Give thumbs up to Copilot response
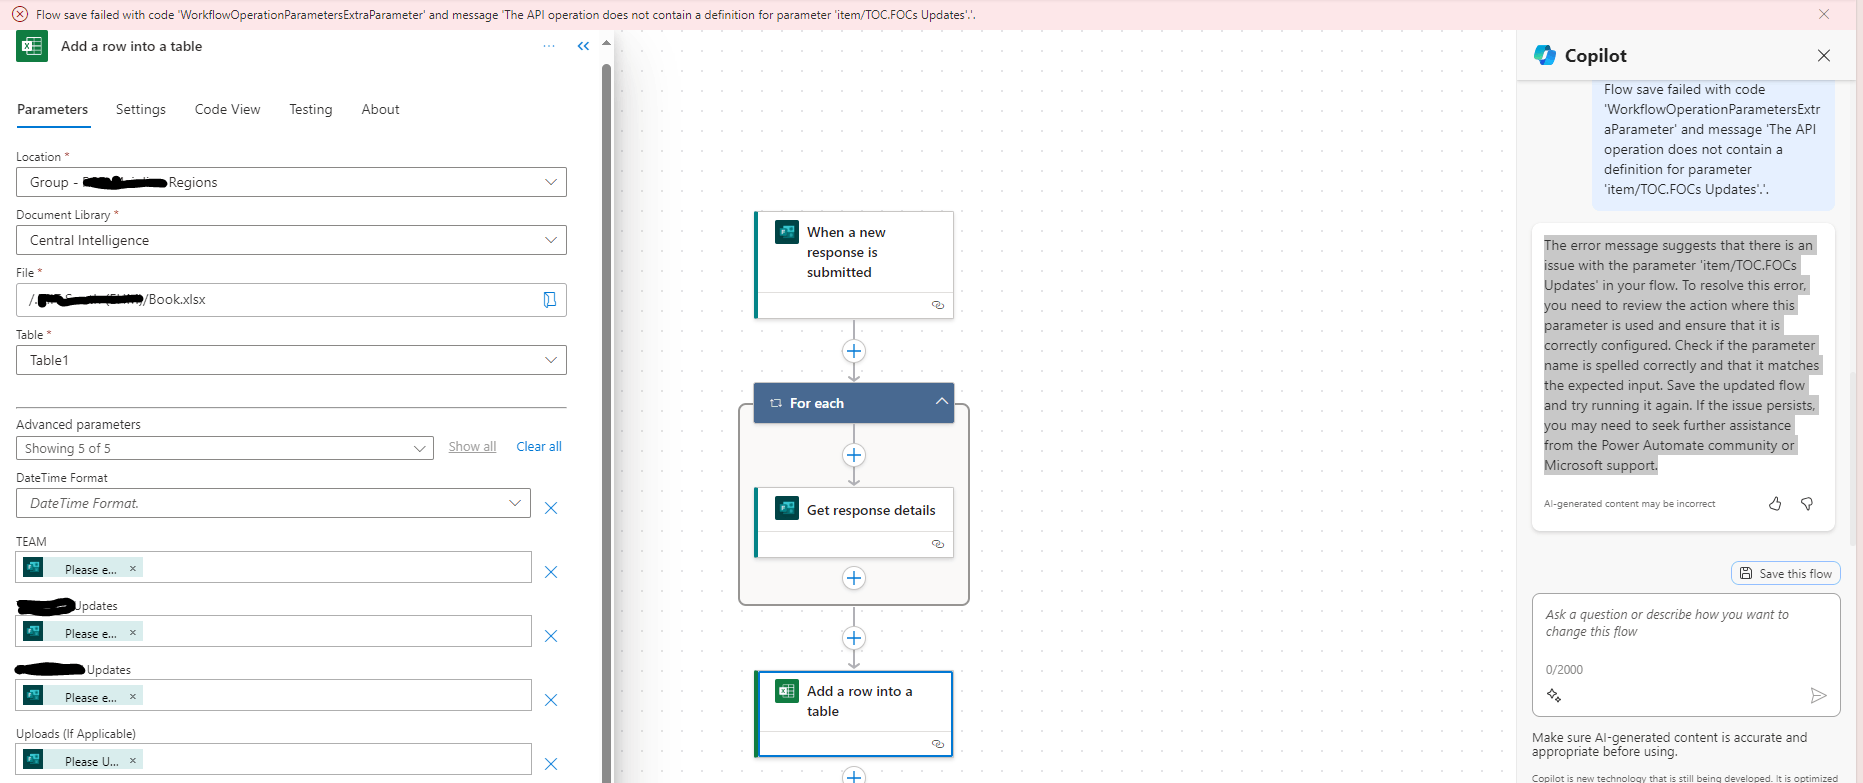Viewport: 1863px width, 783px height. click(x=1775, y=504)
